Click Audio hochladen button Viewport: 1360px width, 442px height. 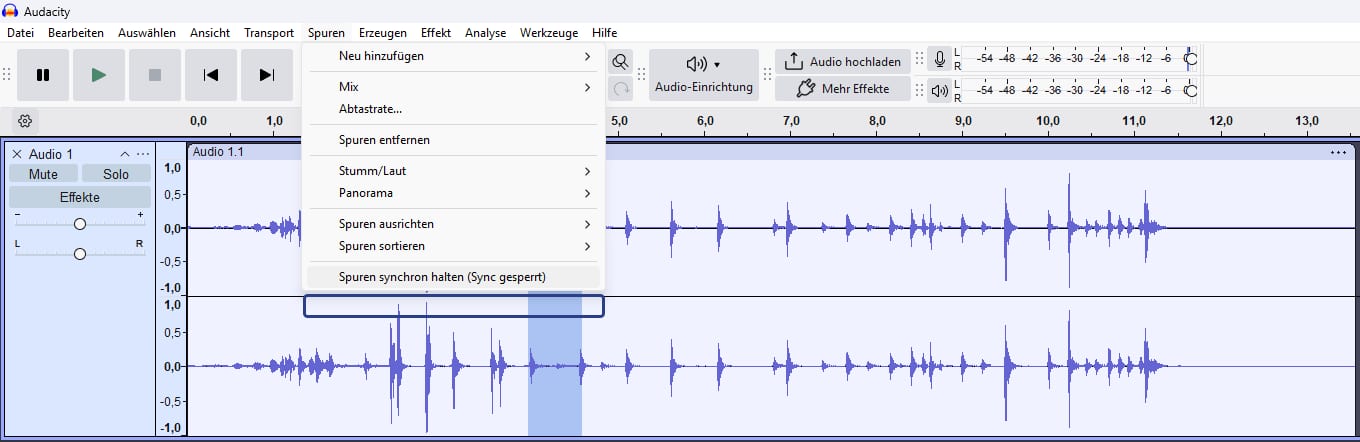click(x=843, y=61)
